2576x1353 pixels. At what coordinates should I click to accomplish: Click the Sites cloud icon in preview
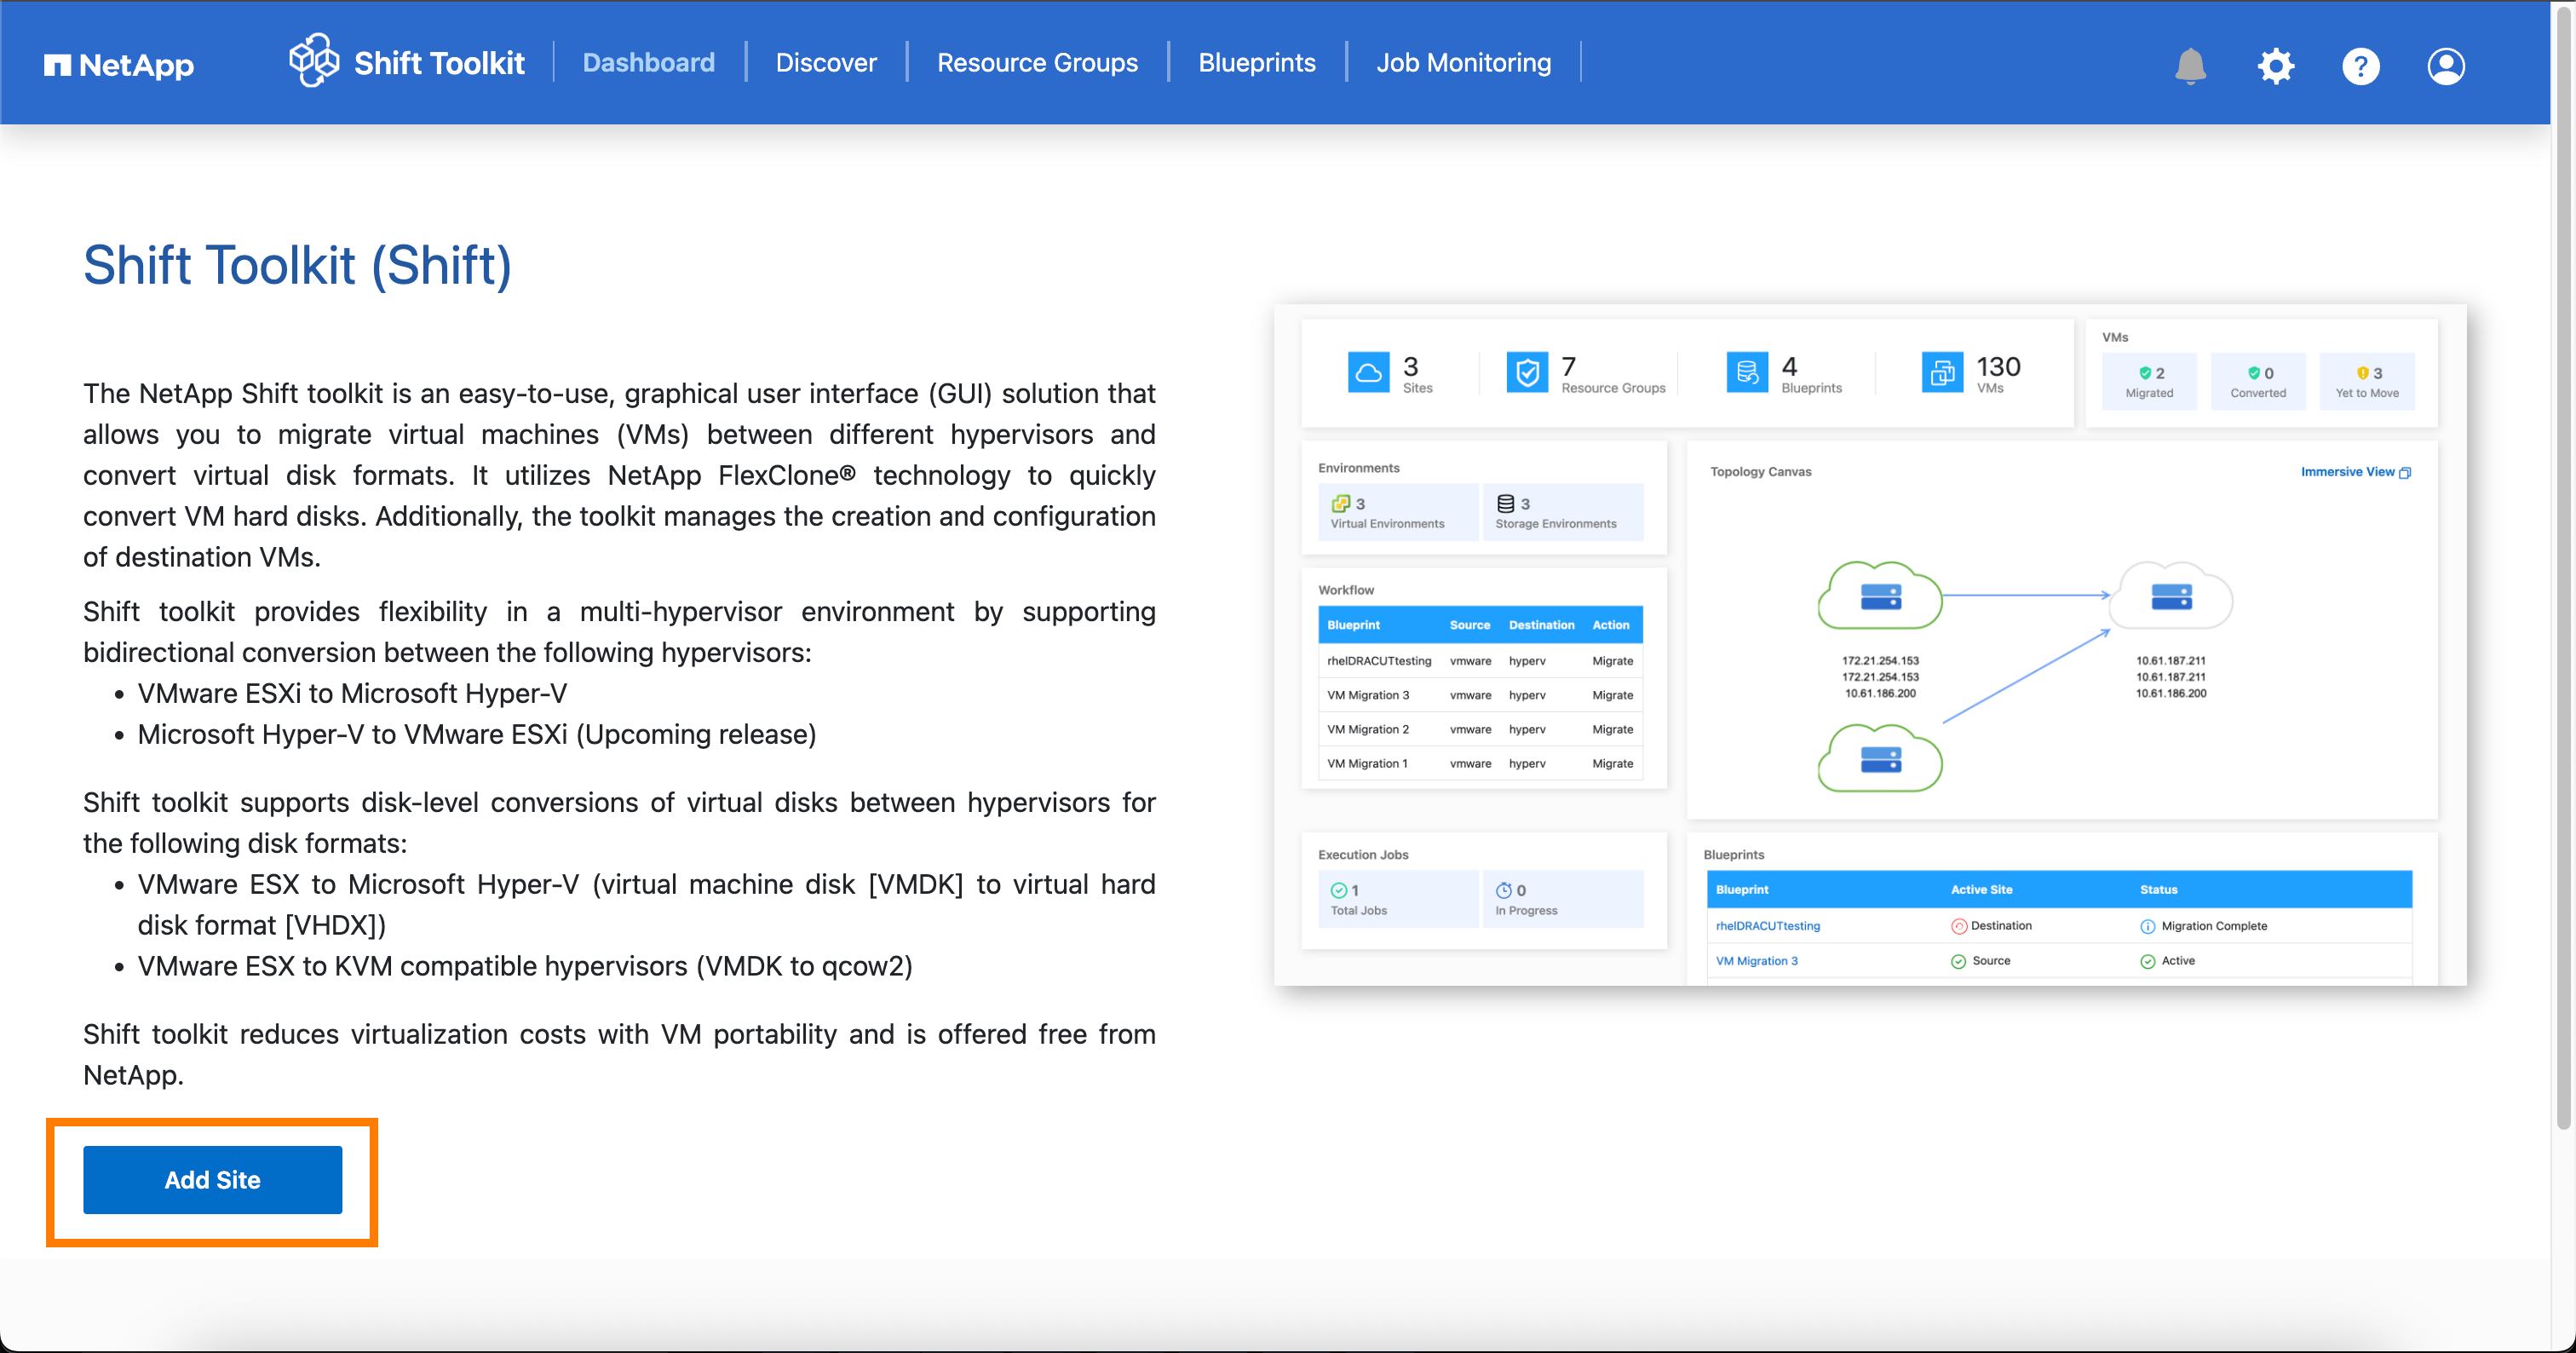pyautogui.click(x=1368, y=373)
